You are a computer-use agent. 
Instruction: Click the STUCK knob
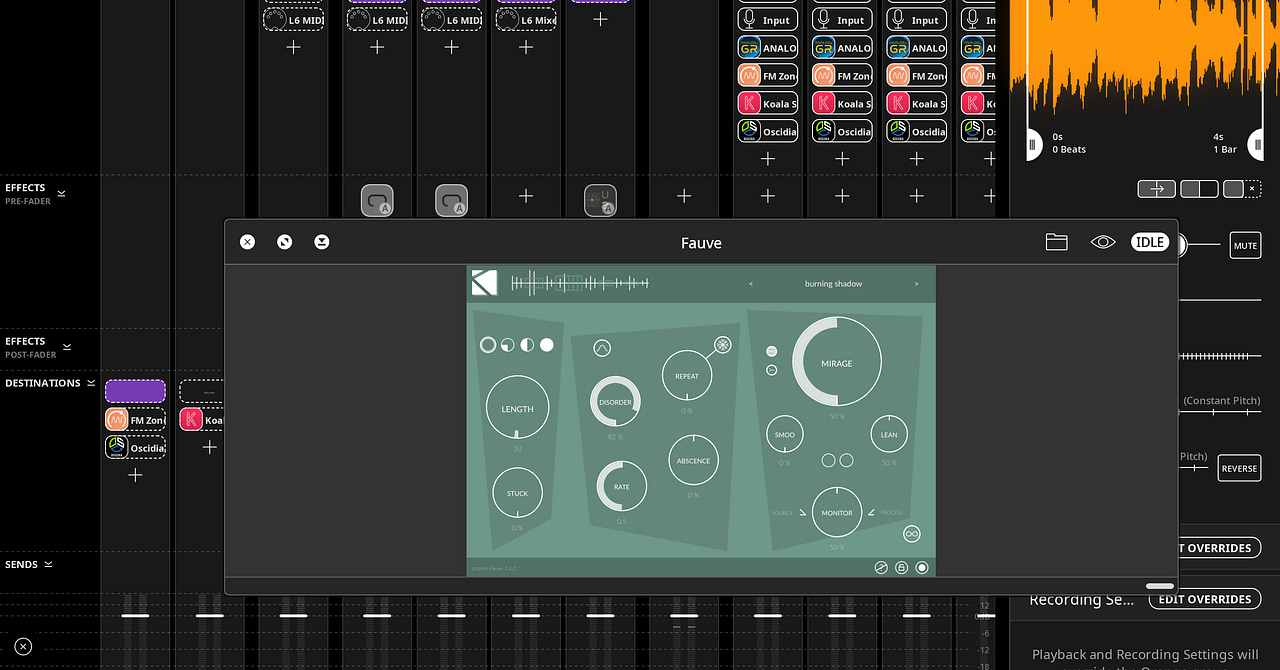point(517,493)
